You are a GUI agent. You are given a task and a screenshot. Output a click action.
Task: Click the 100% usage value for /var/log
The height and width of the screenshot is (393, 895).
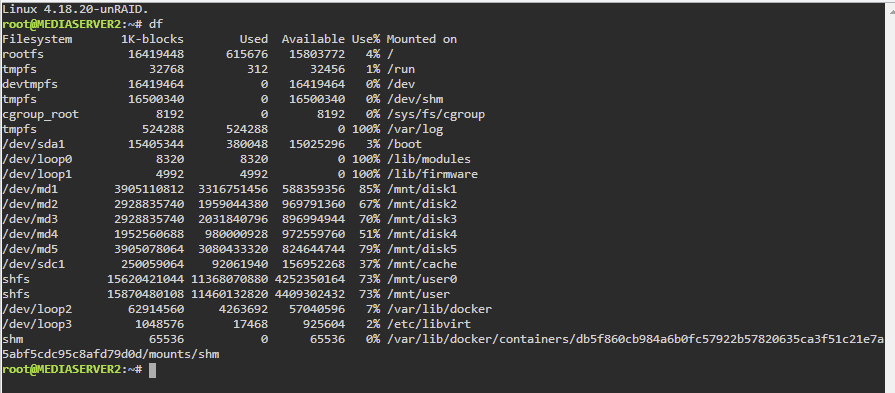pos(365,129)
